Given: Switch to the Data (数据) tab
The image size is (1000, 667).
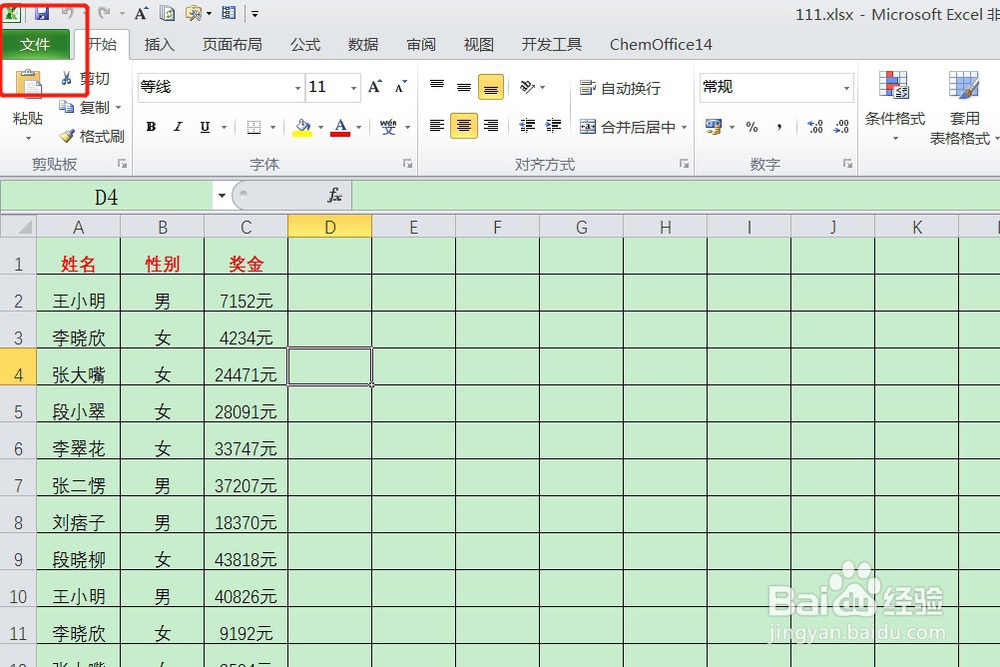Looking at the screenshot, I should tap(363, 44).
